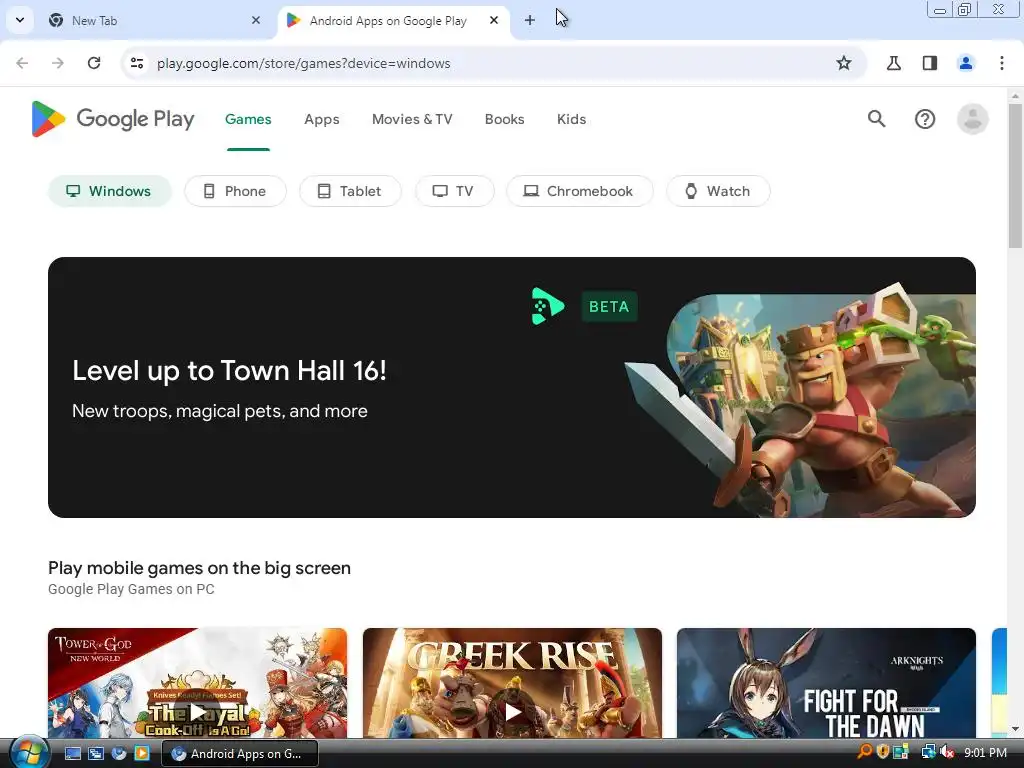1024x768 pixels.
Task: Click 'New troops, magical pets, and more' text
Action: click(x=219, y=411)
